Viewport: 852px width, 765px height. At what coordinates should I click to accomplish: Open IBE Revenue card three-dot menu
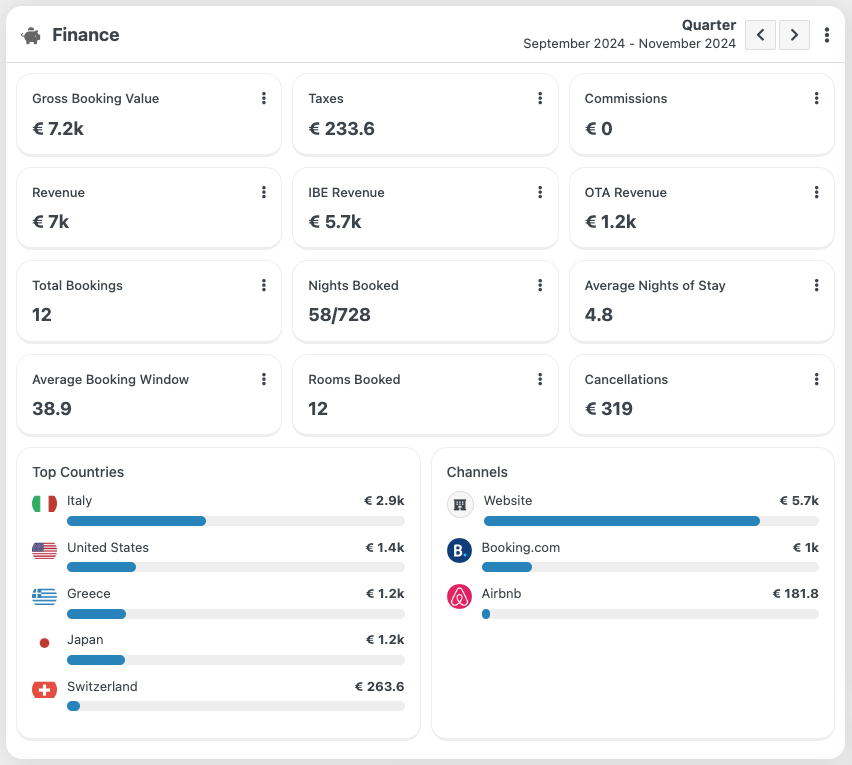(540, 192)
